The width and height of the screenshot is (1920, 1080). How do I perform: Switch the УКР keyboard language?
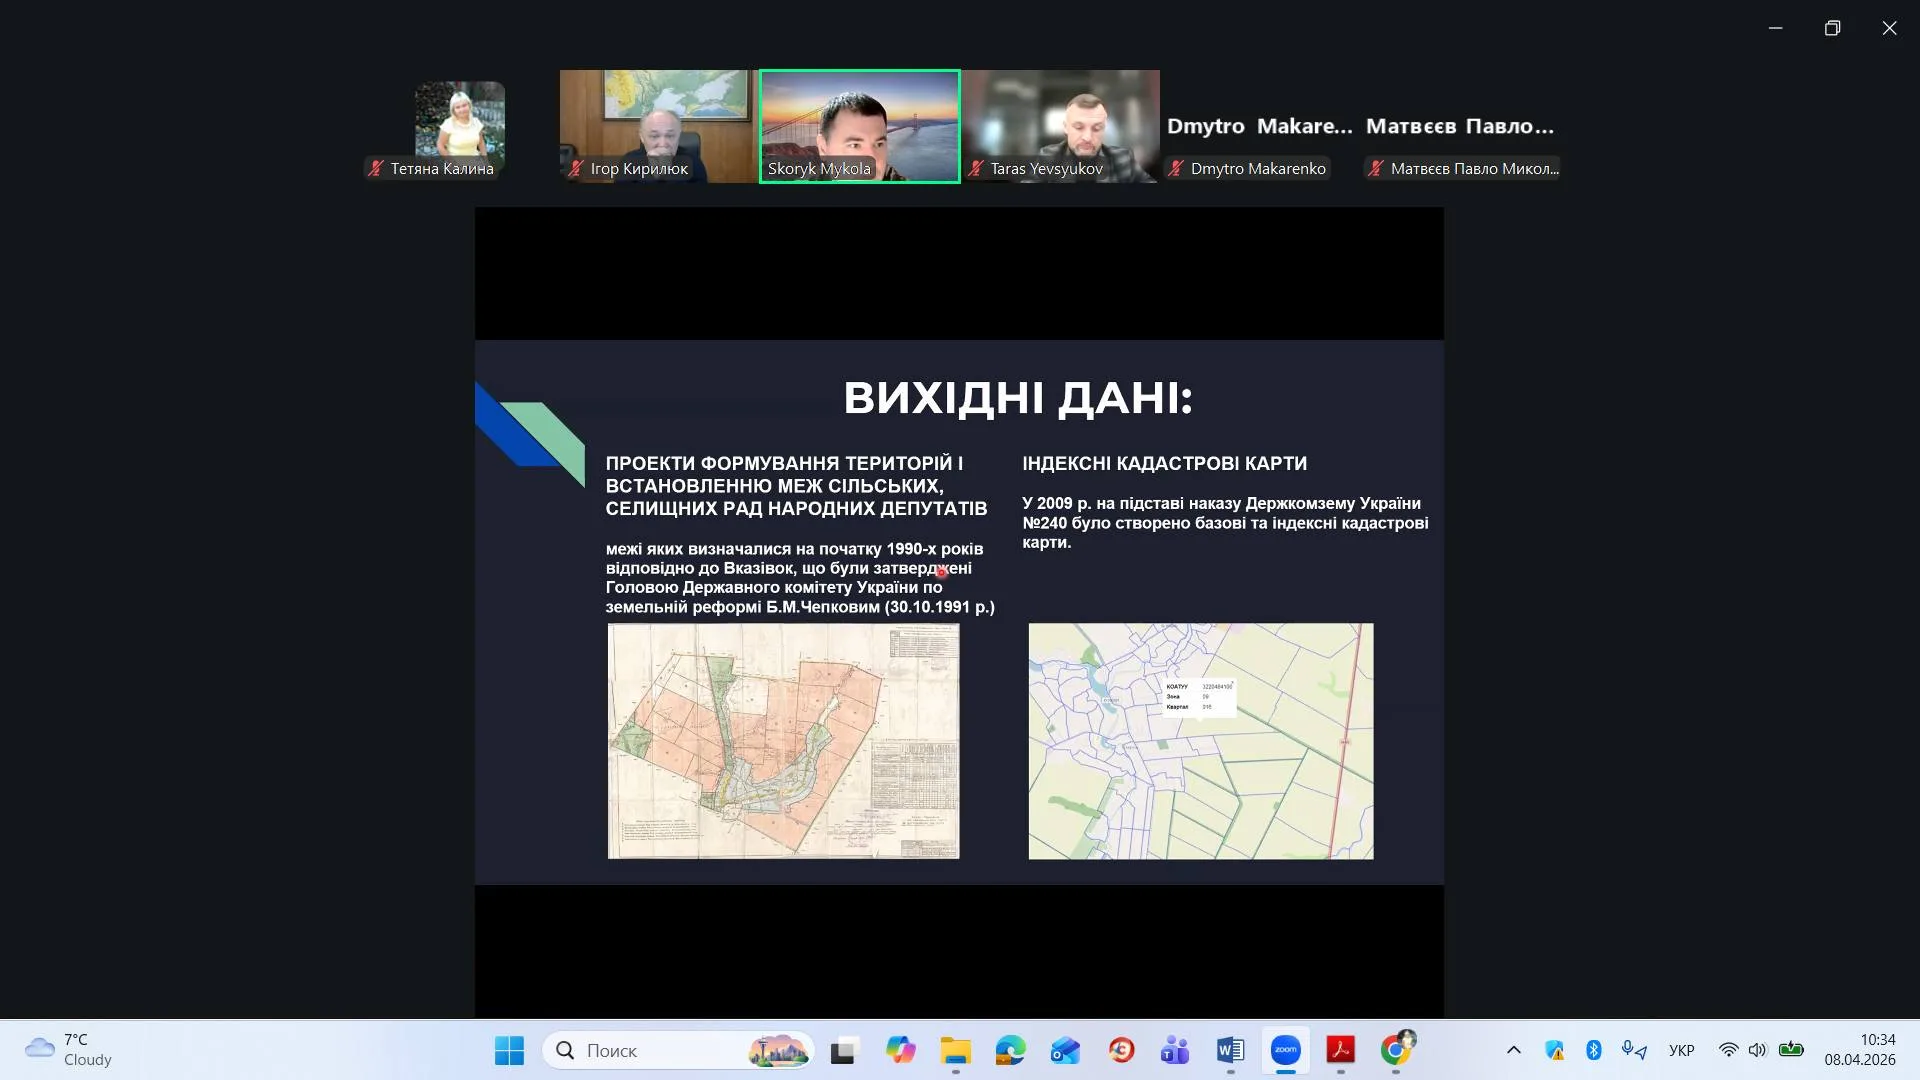click(1681, 1050)
